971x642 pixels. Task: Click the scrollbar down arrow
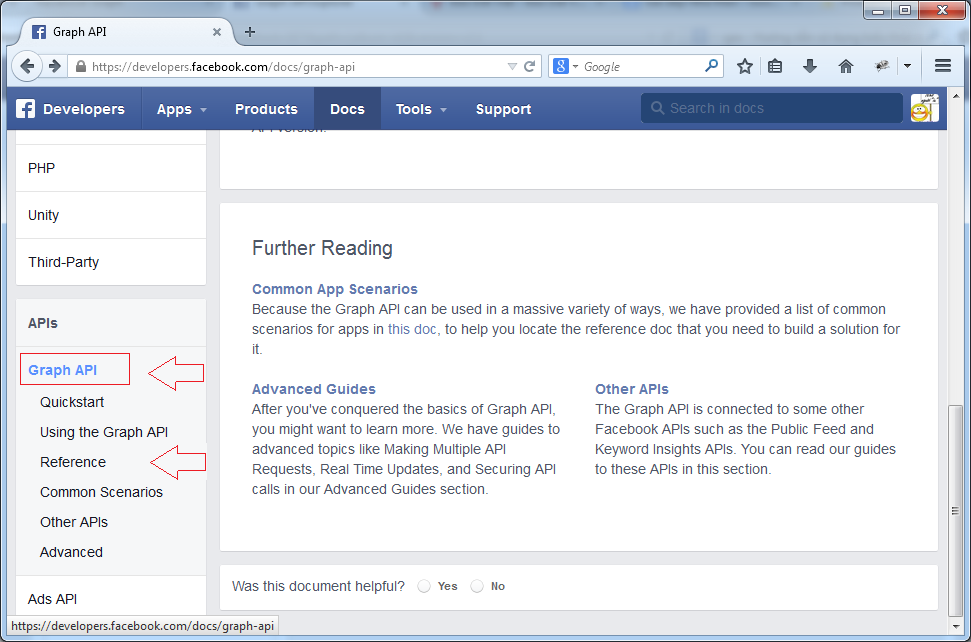[955, 627]
